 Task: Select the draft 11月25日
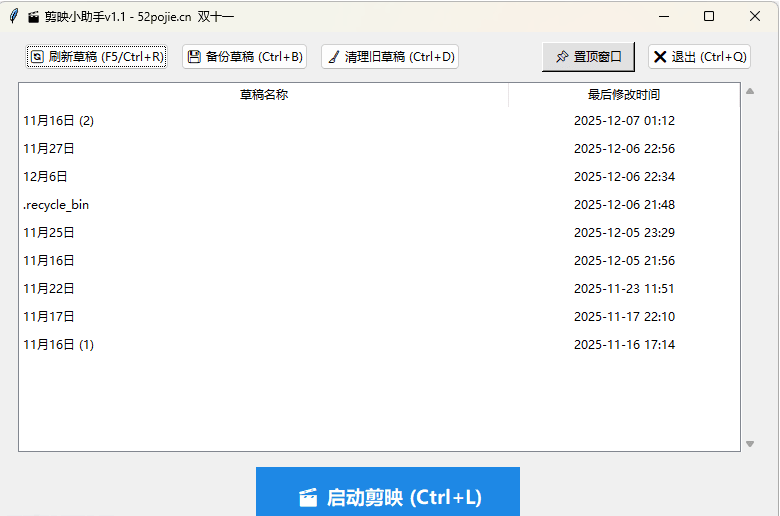click(x=379, y=232)
